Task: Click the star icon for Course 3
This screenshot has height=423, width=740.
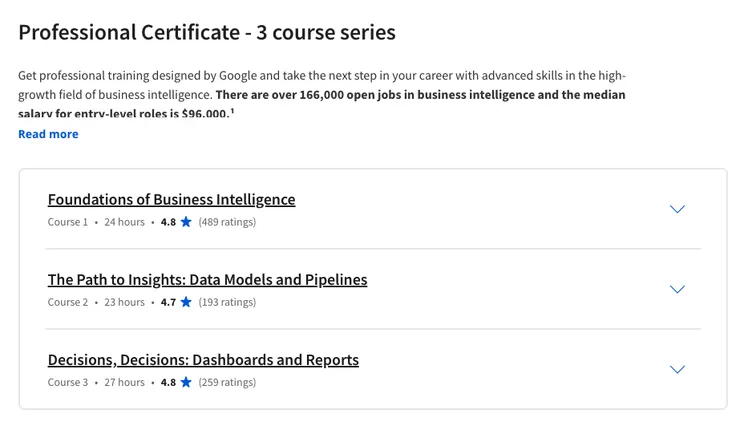Action: [x=186, y=382]
